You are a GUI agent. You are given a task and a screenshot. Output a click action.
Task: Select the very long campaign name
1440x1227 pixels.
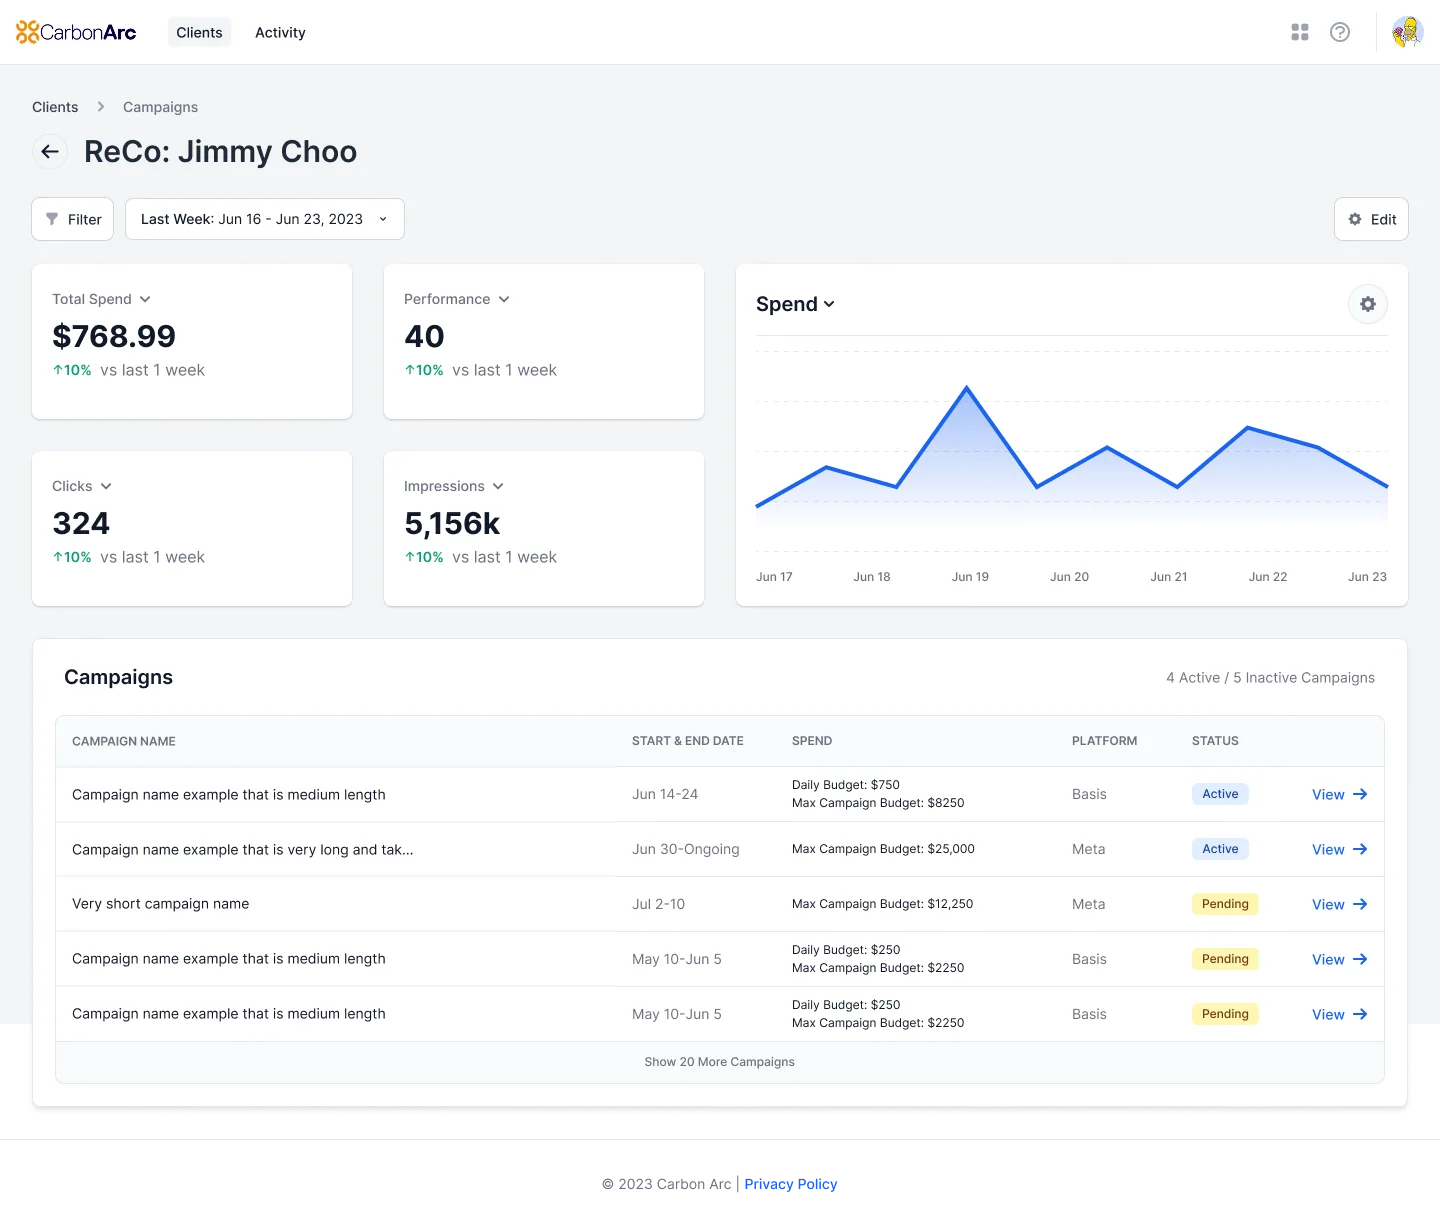243,849
